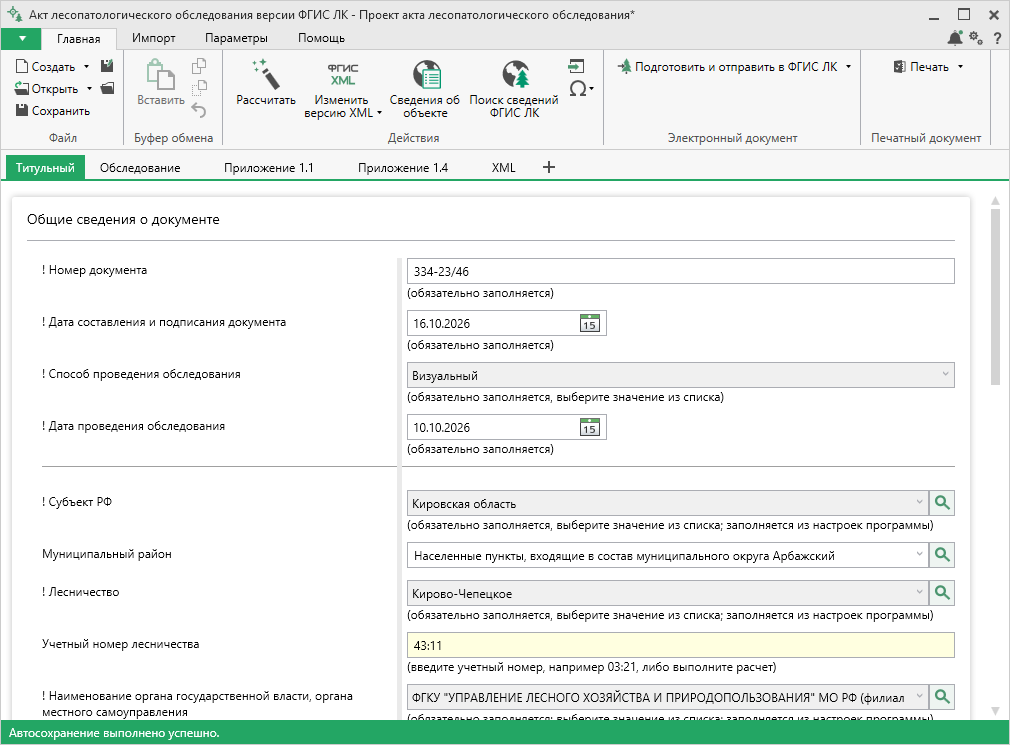Click the Создать new document icon

[x=22, y=66]
